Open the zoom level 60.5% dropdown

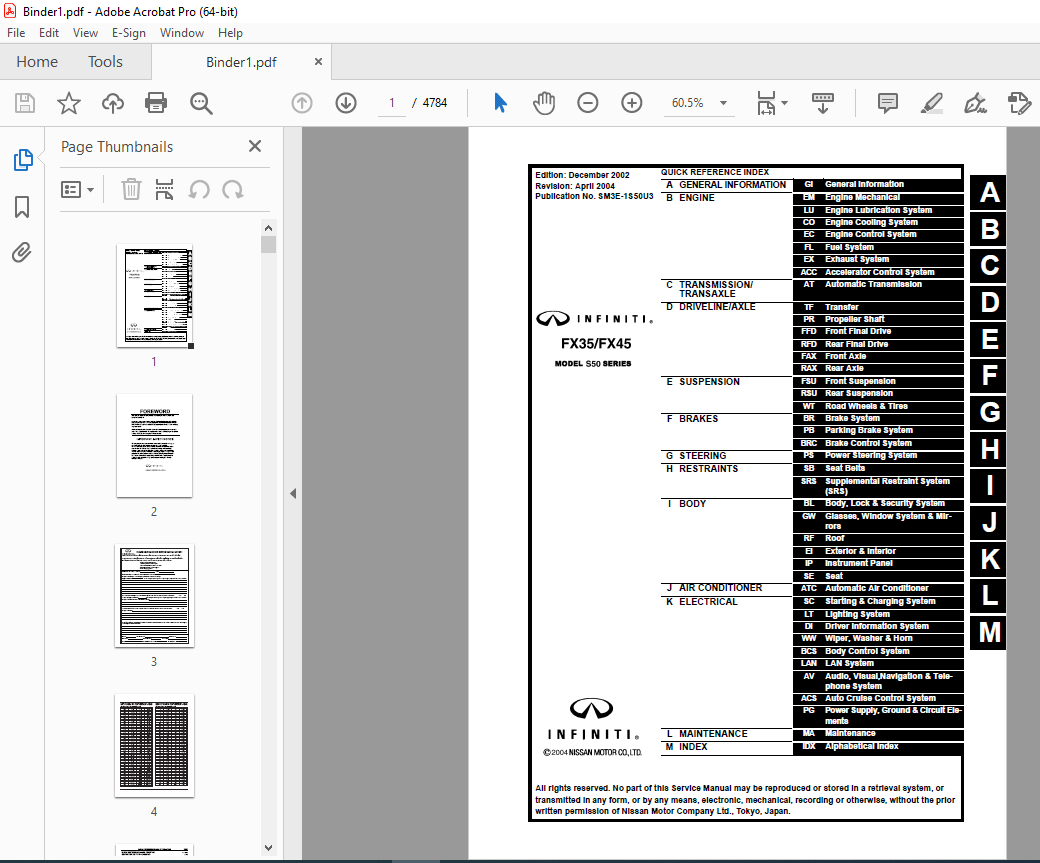[x=698, y=103]
